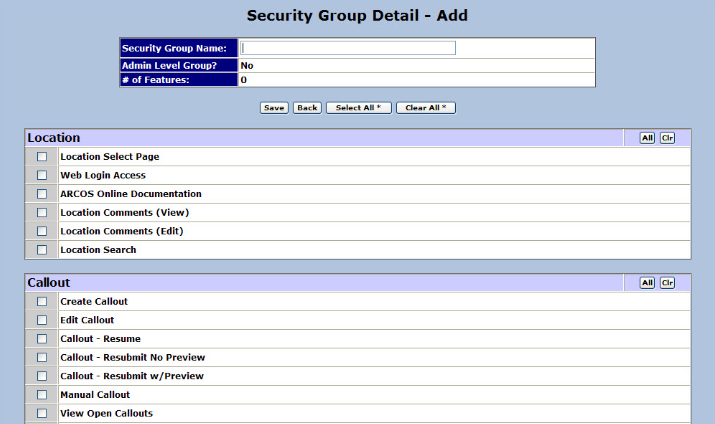The width and height of the screenshot is (715, 424).
Task: Click All button in Location section
Action: (647, 138)
